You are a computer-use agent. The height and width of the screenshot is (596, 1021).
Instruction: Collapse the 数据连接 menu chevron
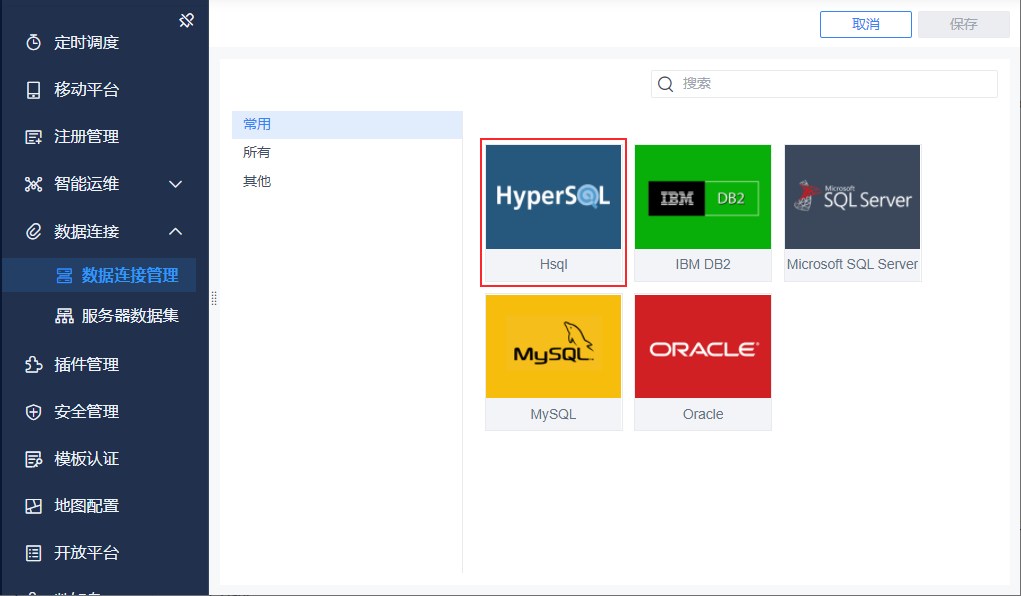point(175,231)
